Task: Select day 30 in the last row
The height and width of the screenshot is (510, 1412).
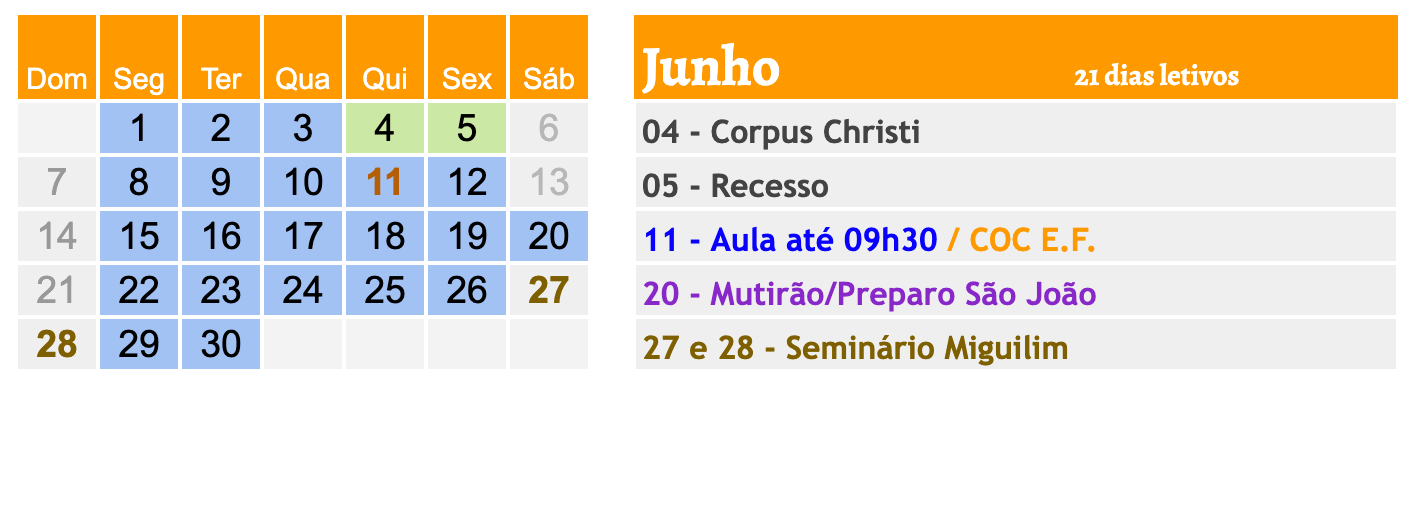Action: 221,345
